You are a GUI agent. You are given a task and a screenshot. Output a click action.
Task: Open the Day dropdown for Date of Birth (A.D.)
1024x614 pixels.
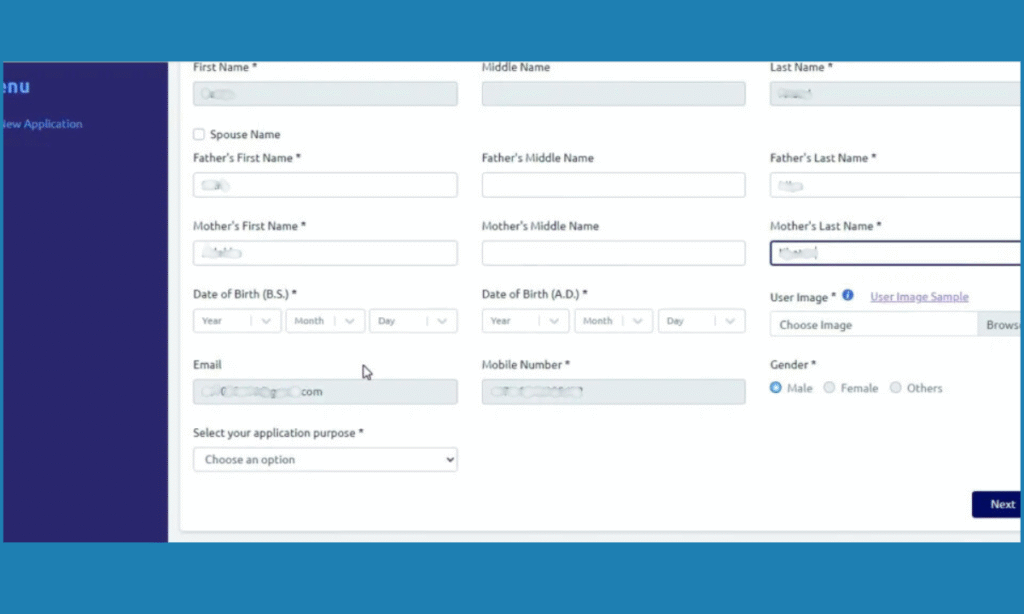click(x=700, y=320)
